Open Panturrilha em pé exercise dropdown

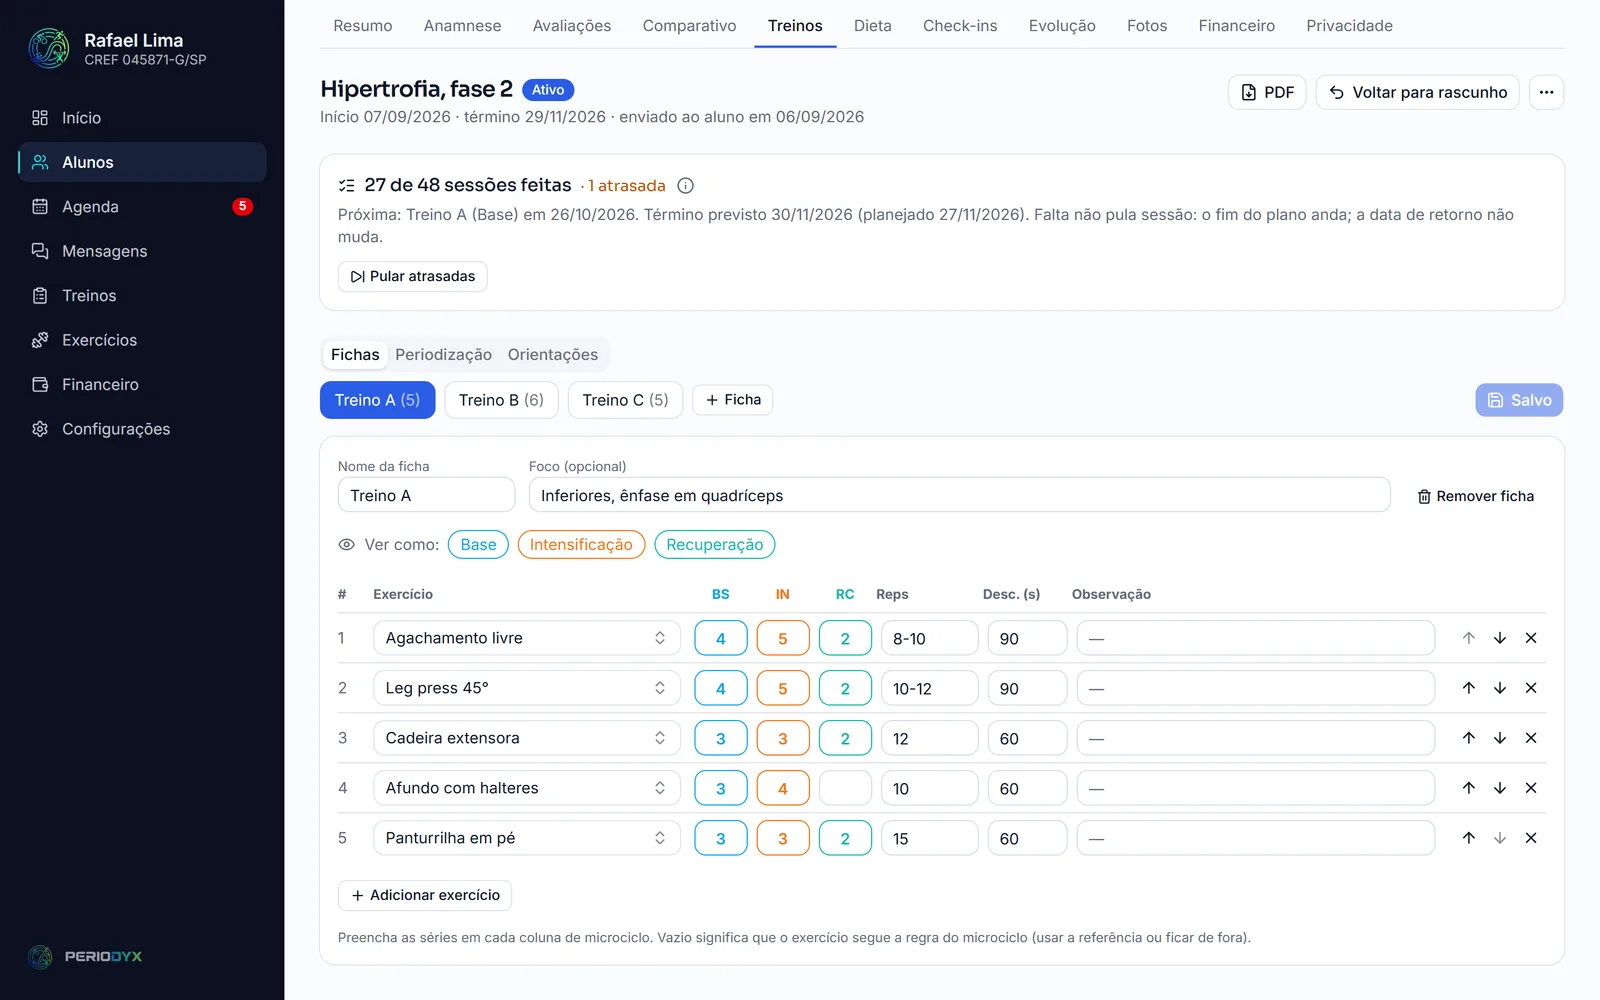tap(527, 838)
